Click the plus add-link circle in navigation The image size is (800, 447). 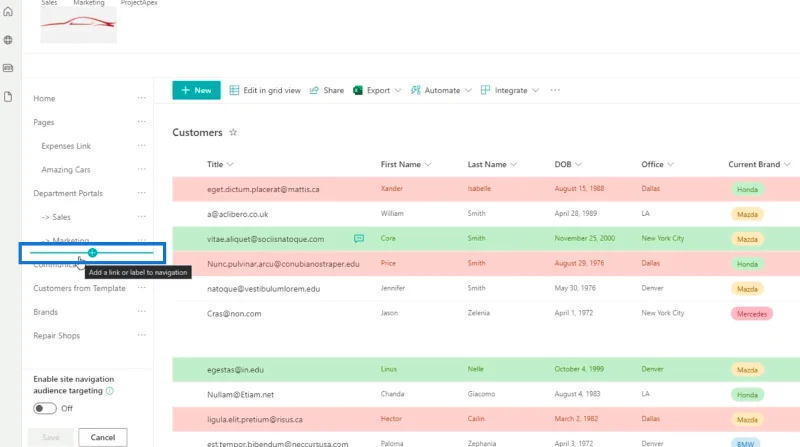(92, 253)
